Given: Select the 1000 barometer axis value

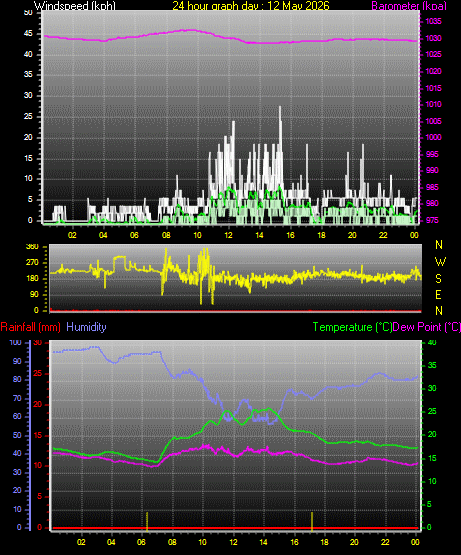Looking at the screenshot, I should (433, 137).
